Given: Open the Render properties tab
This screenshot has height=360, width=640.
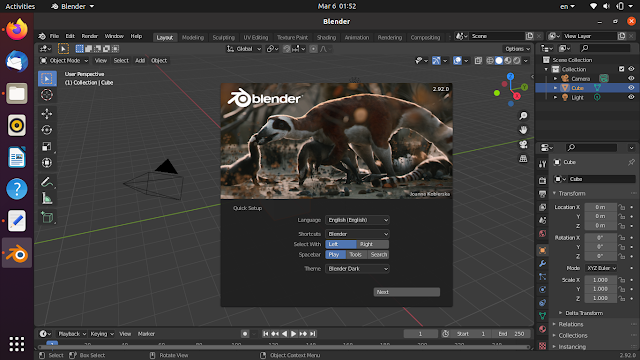Looking at the screenshot, I should coord(542,180).
